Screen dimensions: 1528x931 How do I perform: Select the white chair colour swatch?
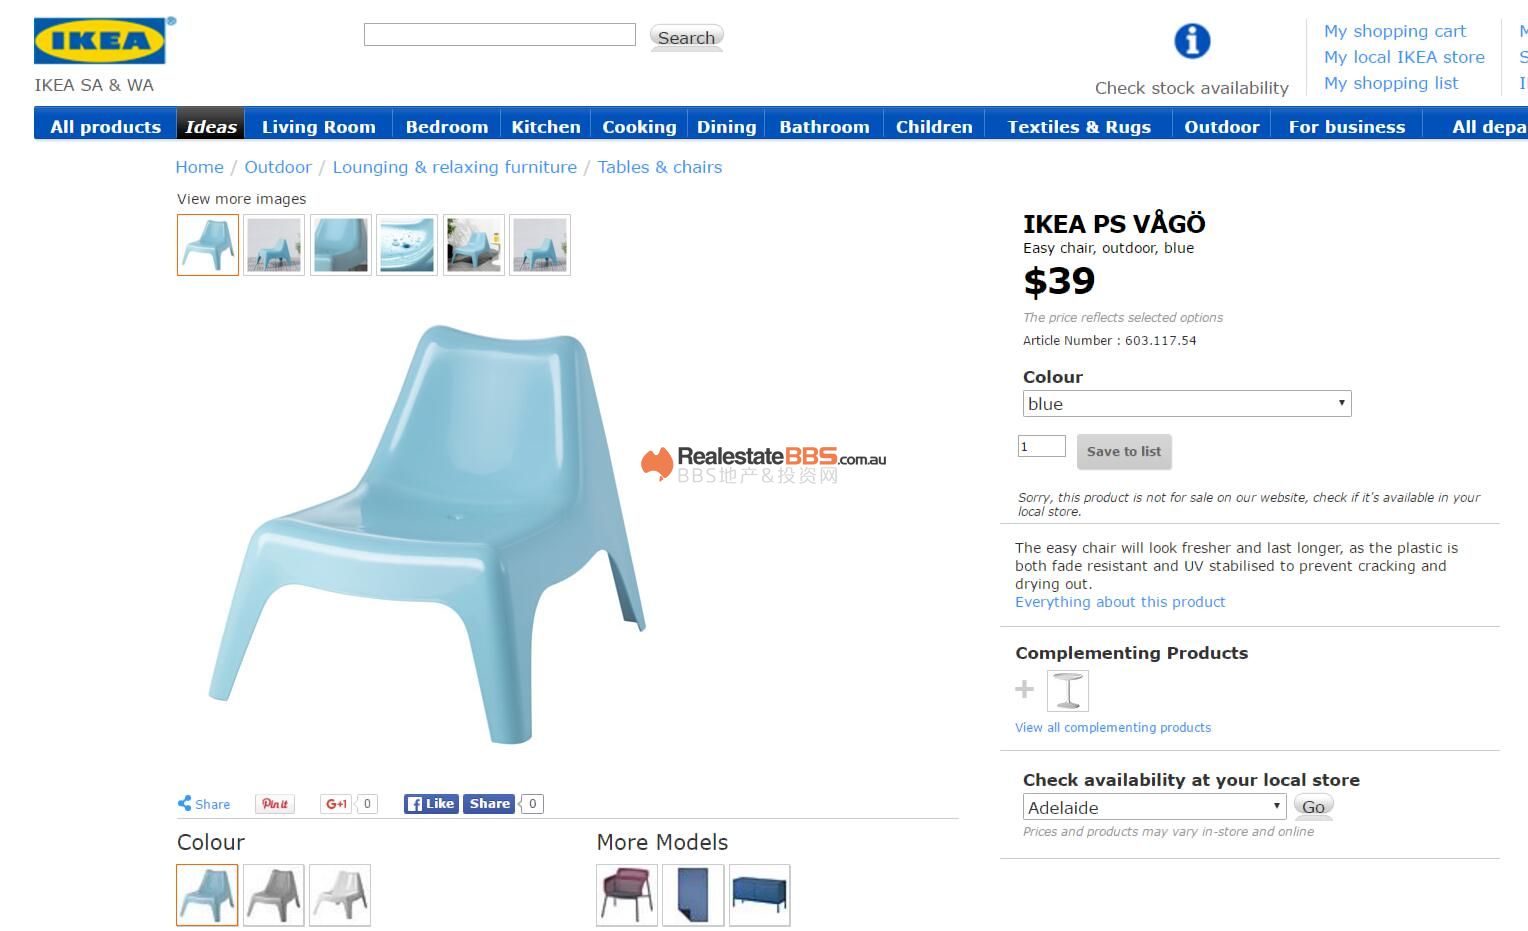tap(340, 895)
